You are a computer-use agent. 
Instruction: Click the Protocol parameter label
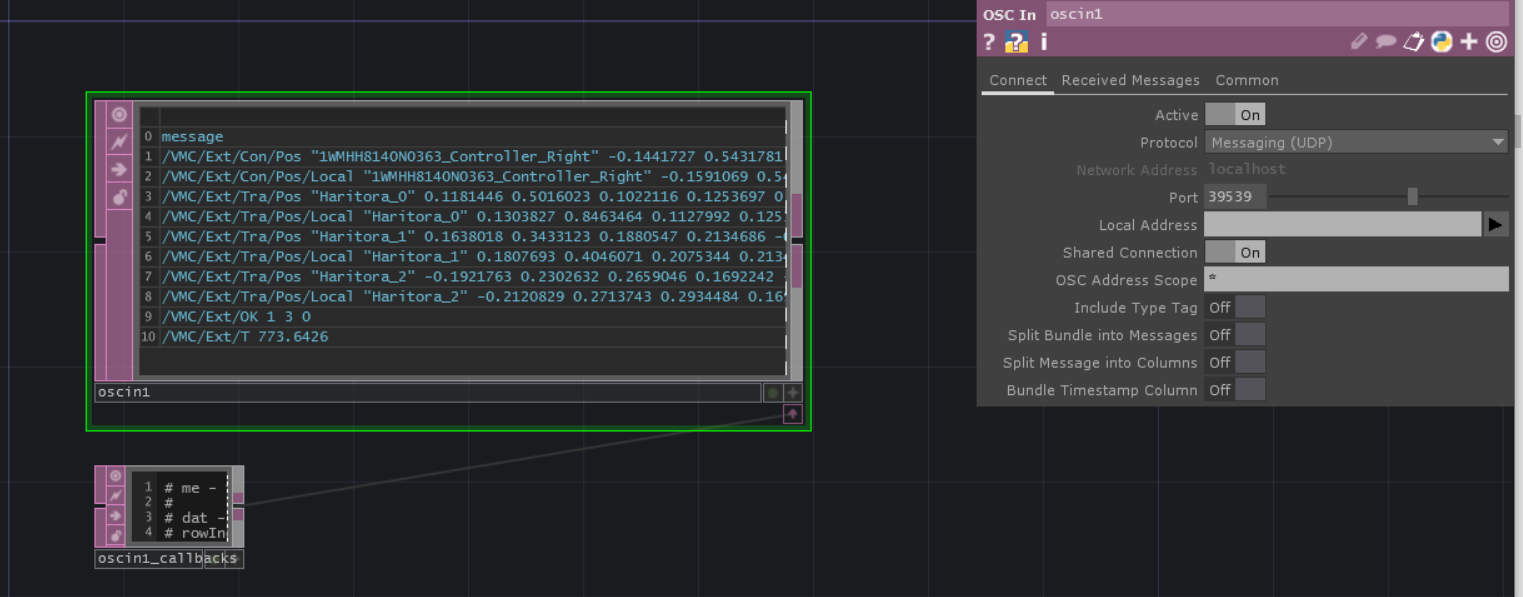pyautogui.click(x=1169, y=143)
